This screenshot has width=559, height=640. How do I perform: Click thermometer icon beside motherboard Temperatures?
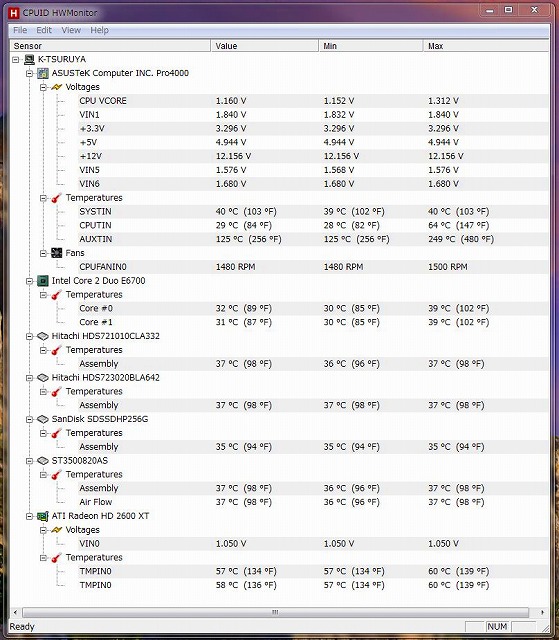click(x=57, y=198)
